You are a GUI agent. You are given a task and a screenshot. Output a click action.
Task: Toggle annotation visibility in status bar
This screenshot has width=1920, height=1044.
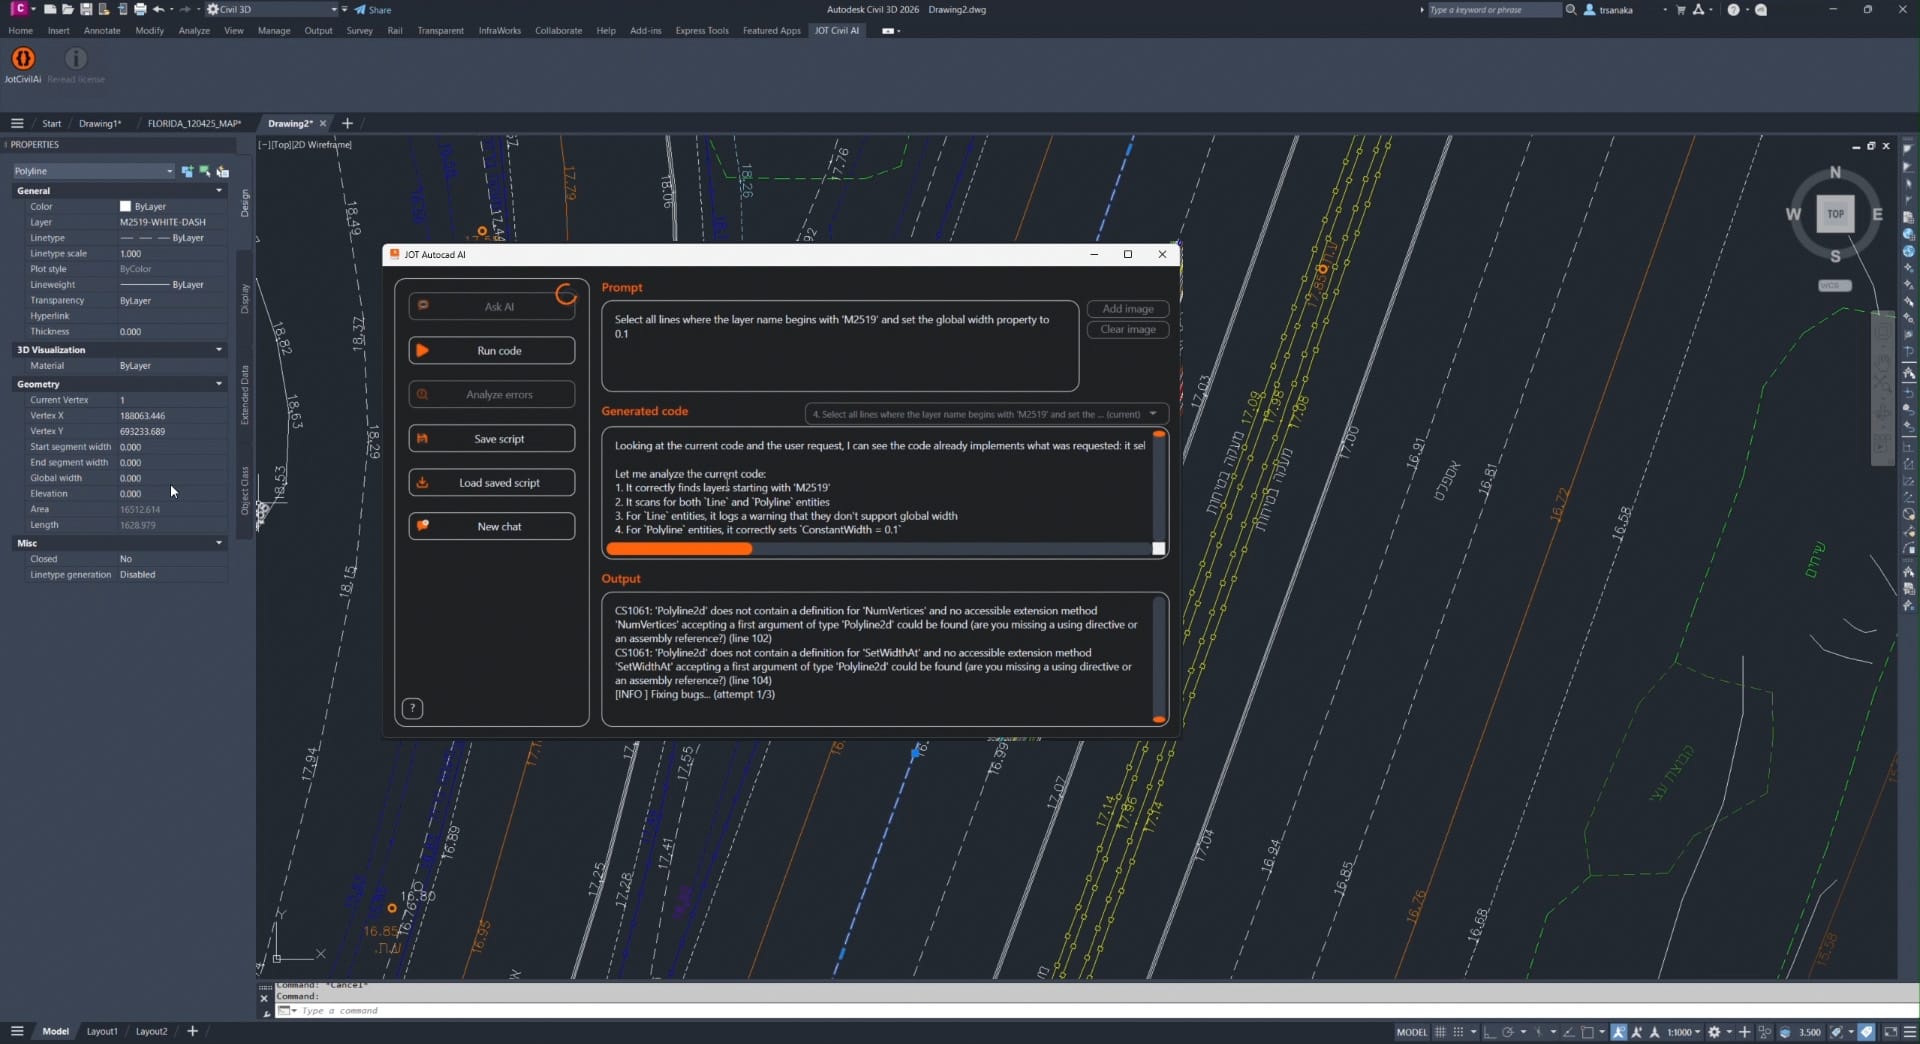click(x=1619, y=1032)
